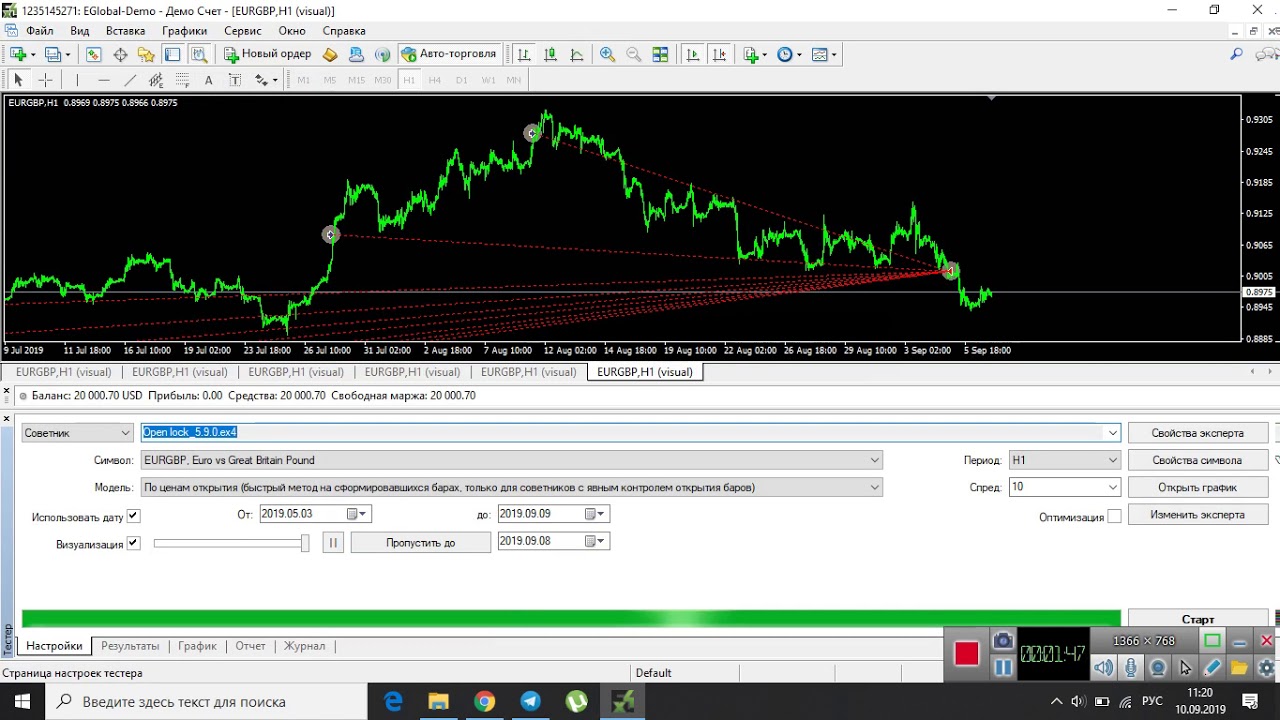Click 'Новый ордер' button
The height and width of the screenshot is (720, 1280).
click(267, 54)
